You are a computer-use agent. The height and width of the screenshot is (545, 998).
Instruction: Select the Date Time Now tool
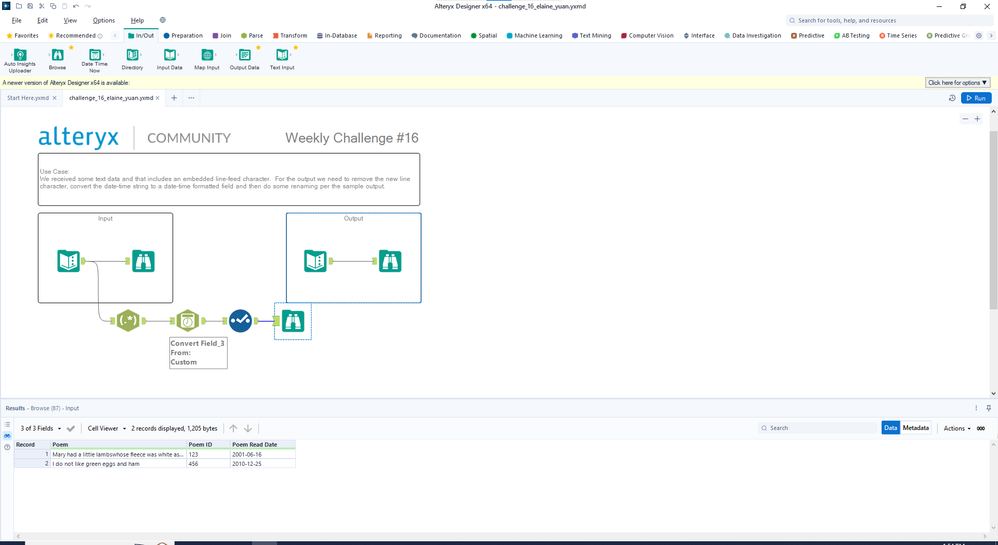[94, 59]
